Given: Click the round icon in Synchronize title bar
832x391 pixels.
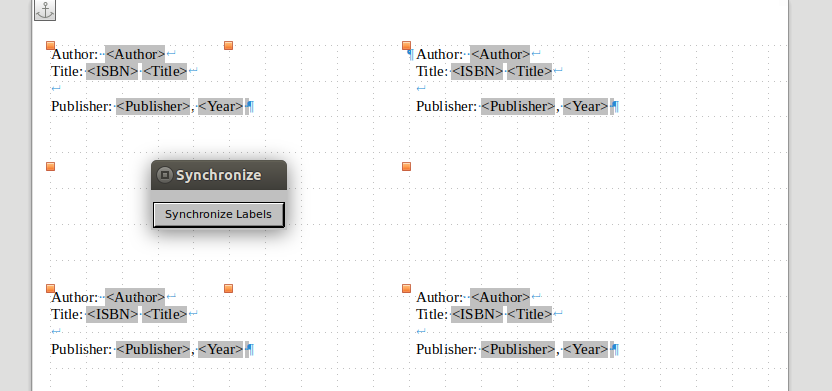Looking at the screenshot, I should click(x=165, y=175).
